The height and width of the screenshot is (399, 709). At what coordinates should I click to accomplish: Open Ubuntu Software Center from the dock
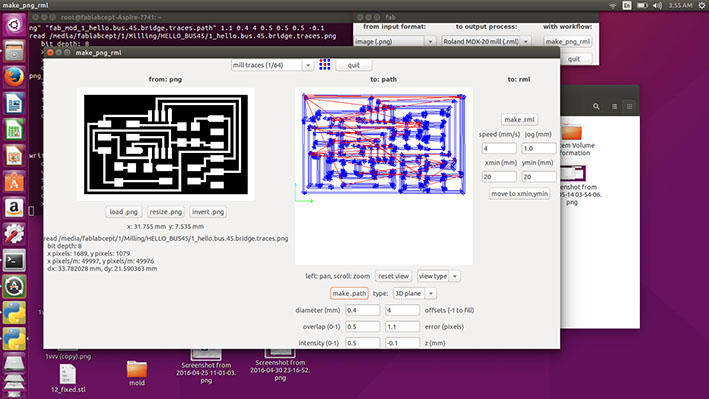pyautogui.click(x=14, y=182)
